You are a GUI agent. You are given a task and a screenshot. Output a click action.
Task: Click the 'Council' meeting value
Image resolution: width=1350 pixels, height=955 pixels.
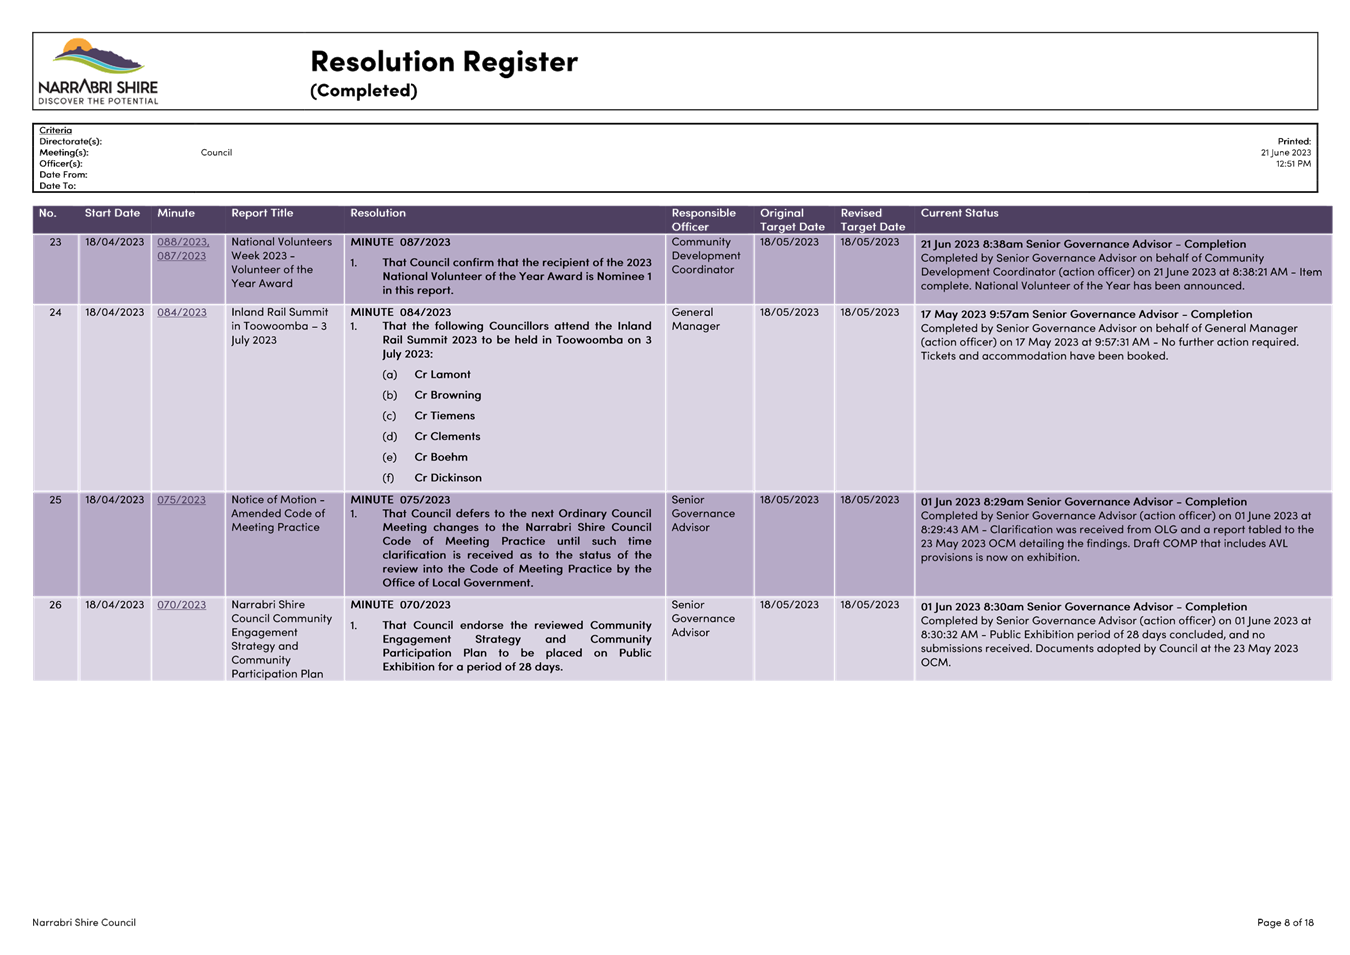(x=216, y=152)
